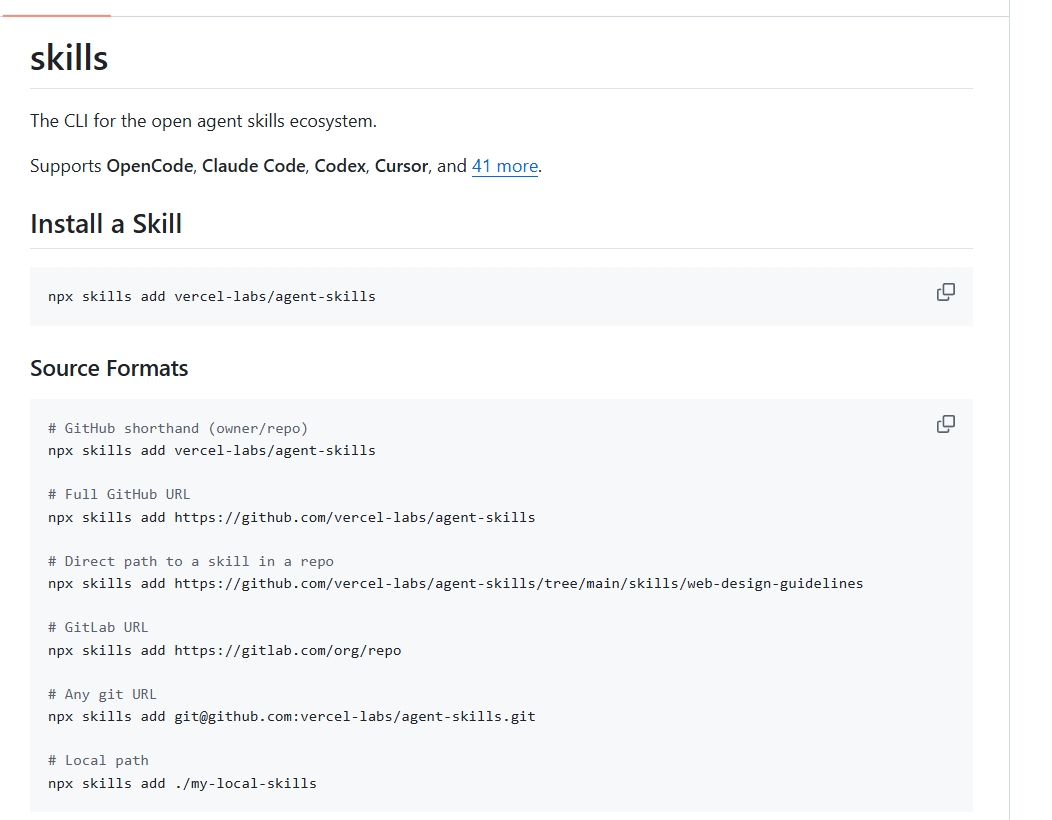Click the "Source Formats" heading

(x=109, y=368)
